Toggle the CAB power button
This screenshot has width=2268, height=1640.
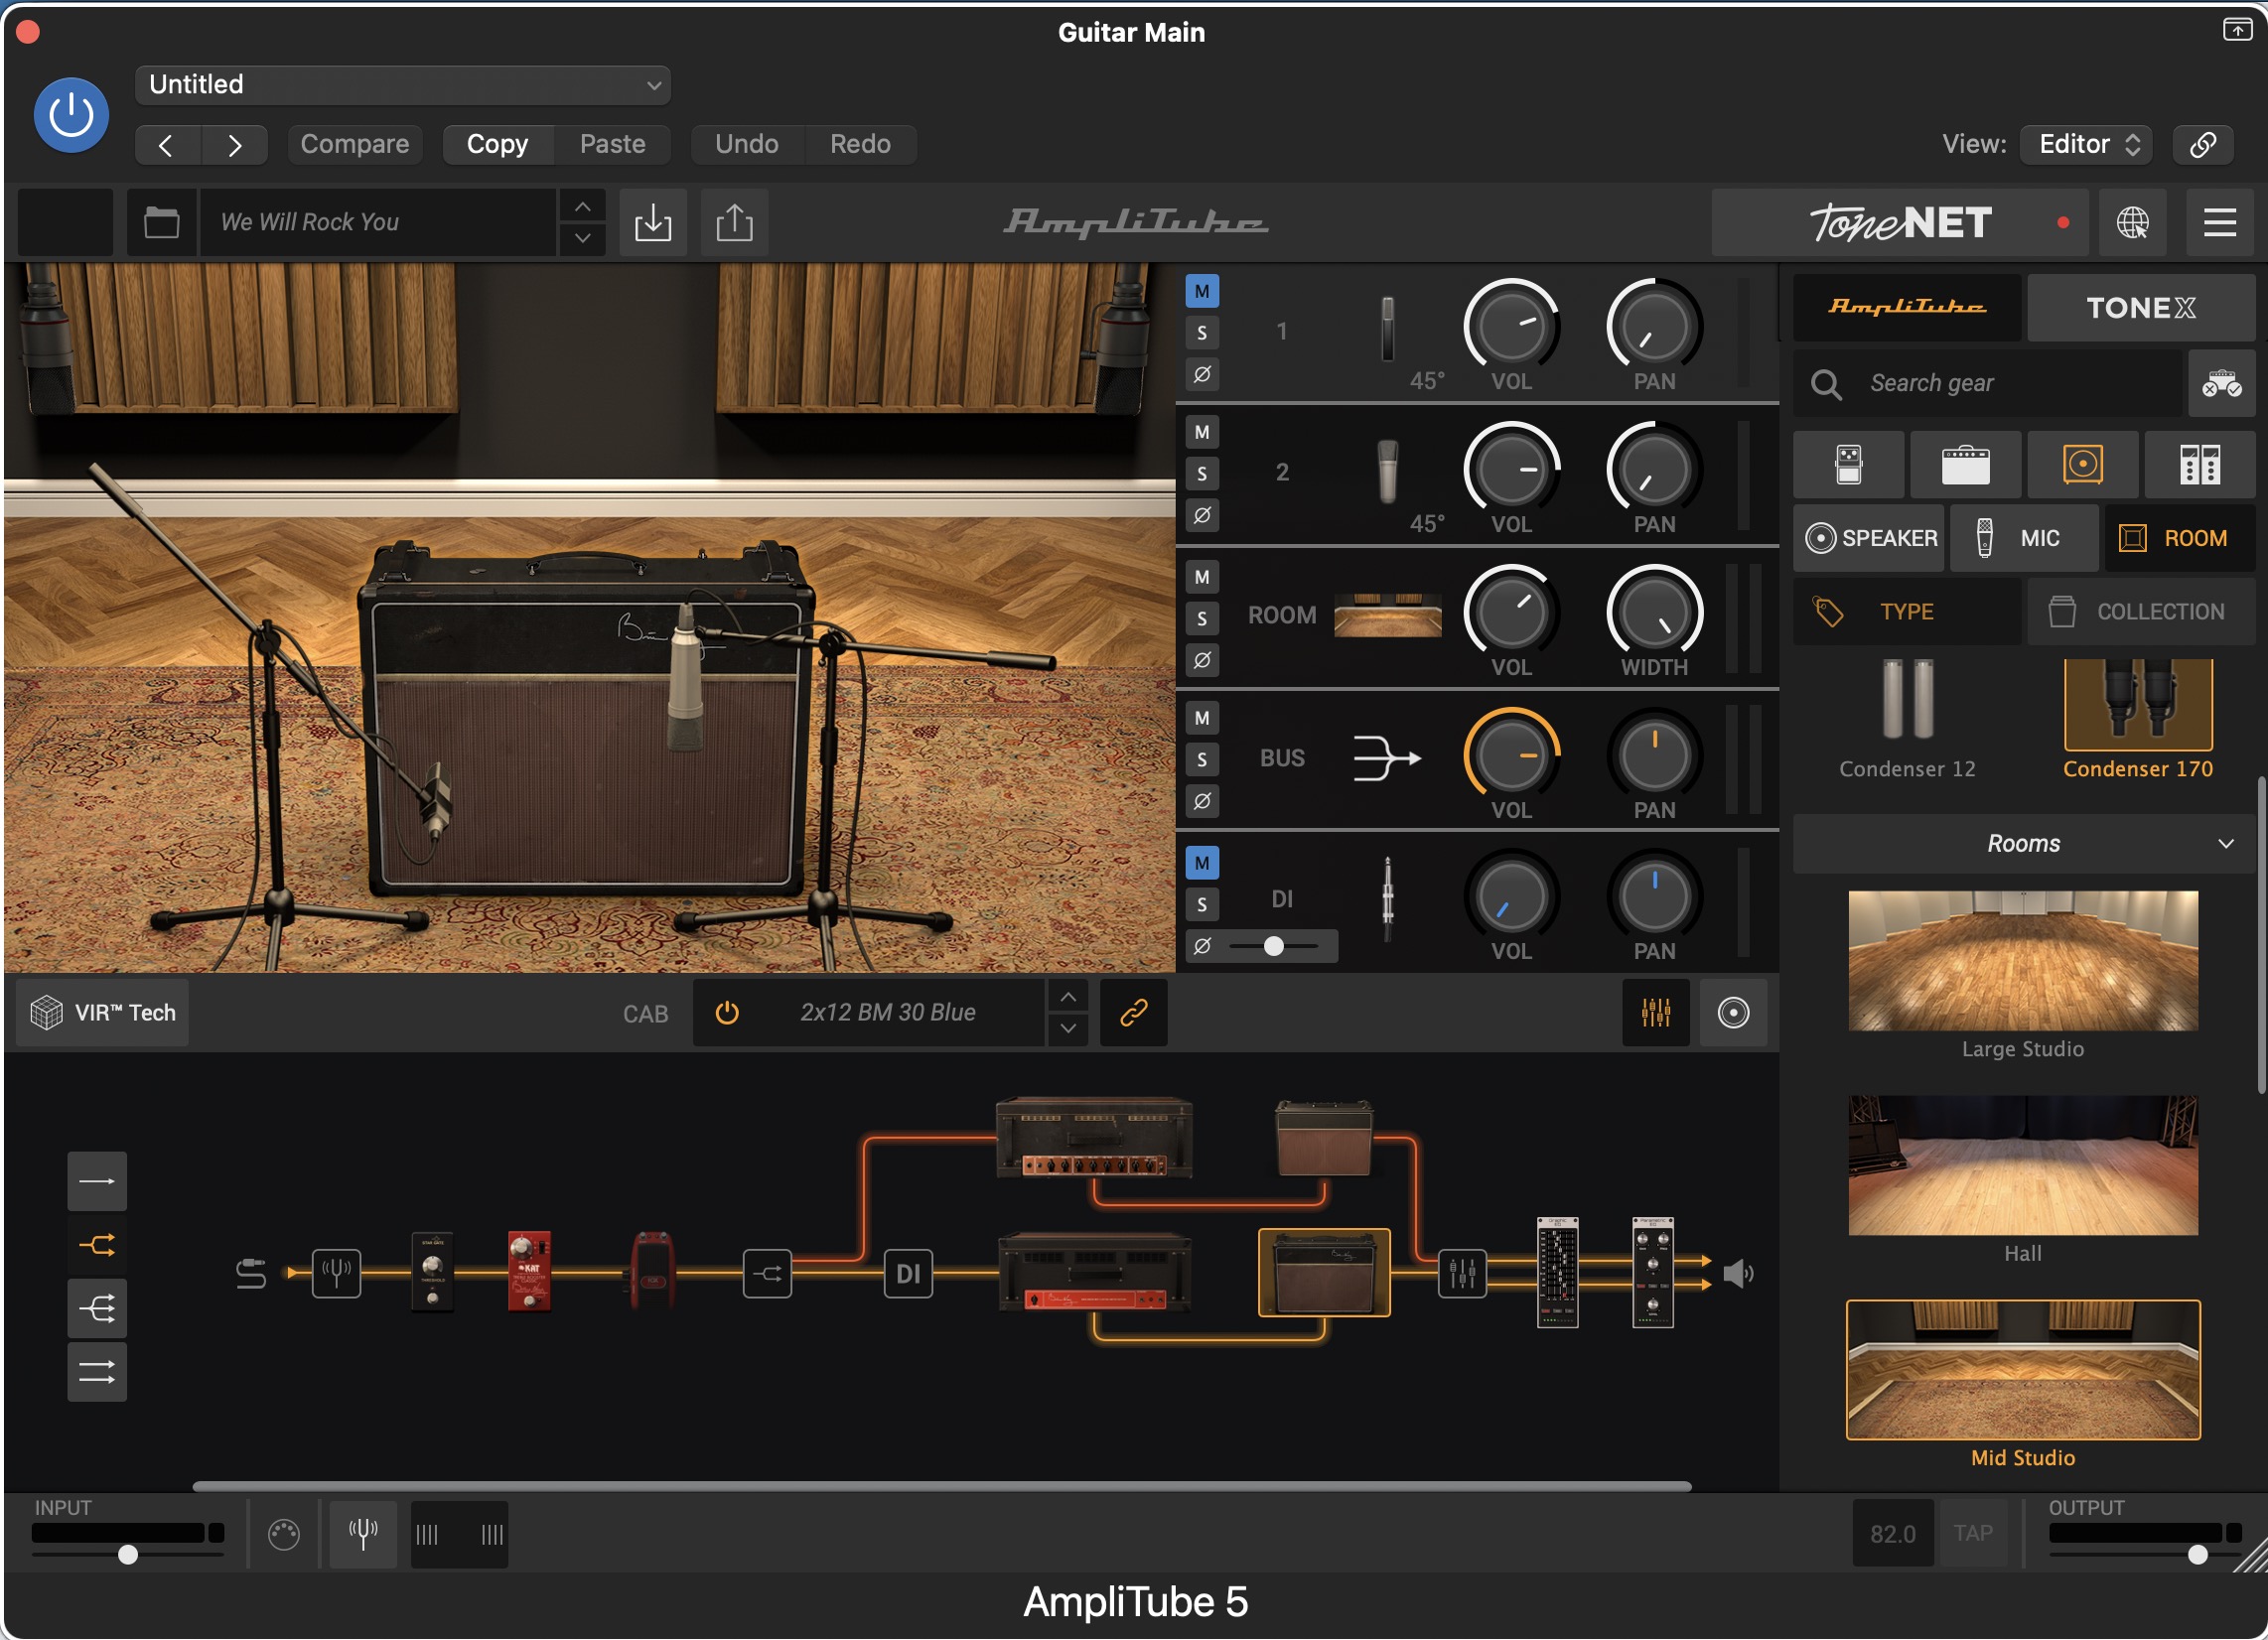727,1013
